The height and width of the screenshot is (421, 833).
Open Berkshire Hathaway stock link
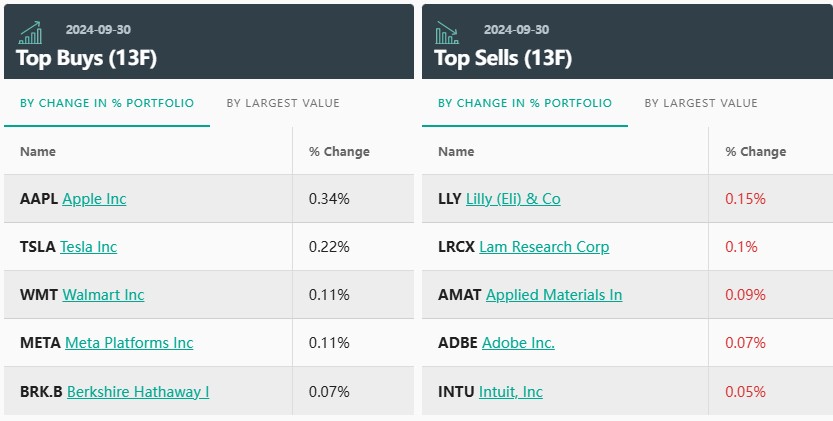point(138,391)
